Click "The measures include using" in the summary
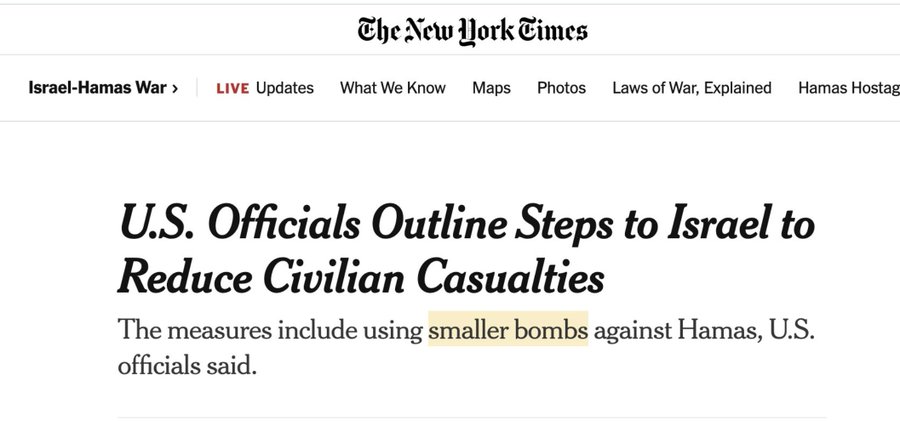This screenshot has width=900, height=421. coord(270,329)
